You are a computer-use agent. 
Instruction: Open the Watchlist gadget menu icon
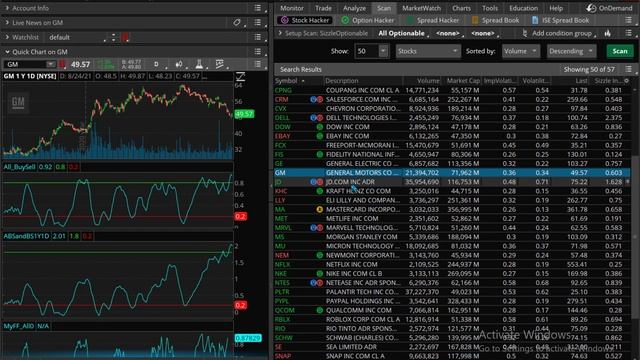pyautogui.click(x=258, y=37)
